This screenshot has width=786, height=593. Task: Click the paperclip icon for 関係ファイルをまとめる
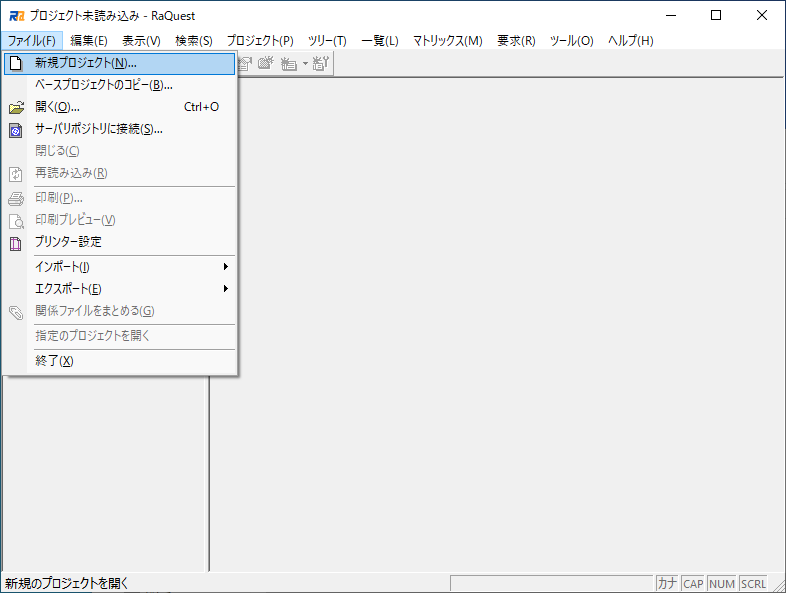point(16,312)
